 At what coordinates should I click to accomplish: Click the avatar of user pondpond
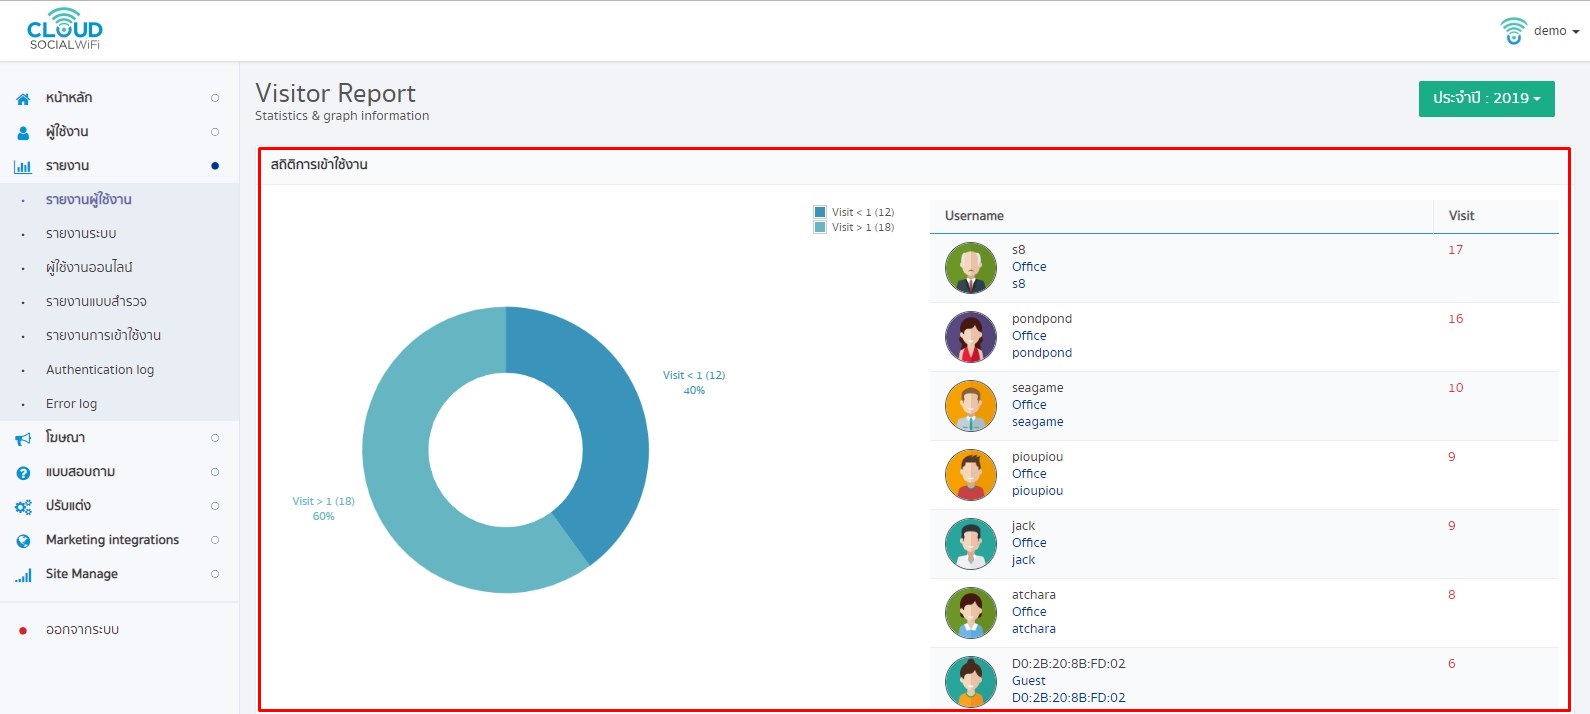coord(971,337)
